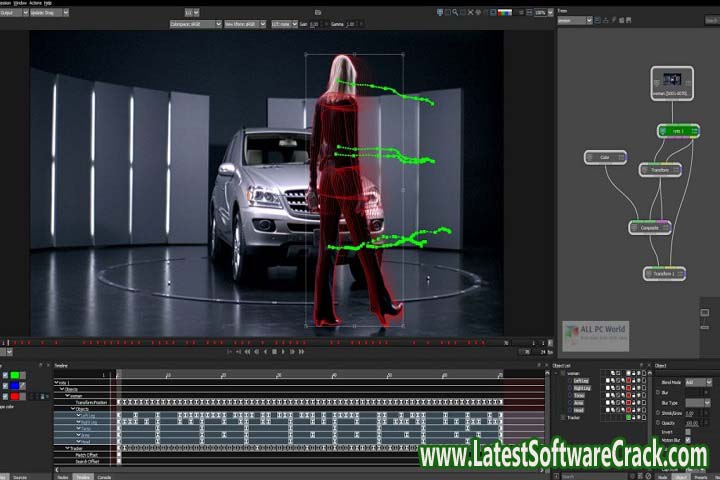Click the red color box for Left Leg
The width and height of the screenshot is (720, 480).
[629, 381]
